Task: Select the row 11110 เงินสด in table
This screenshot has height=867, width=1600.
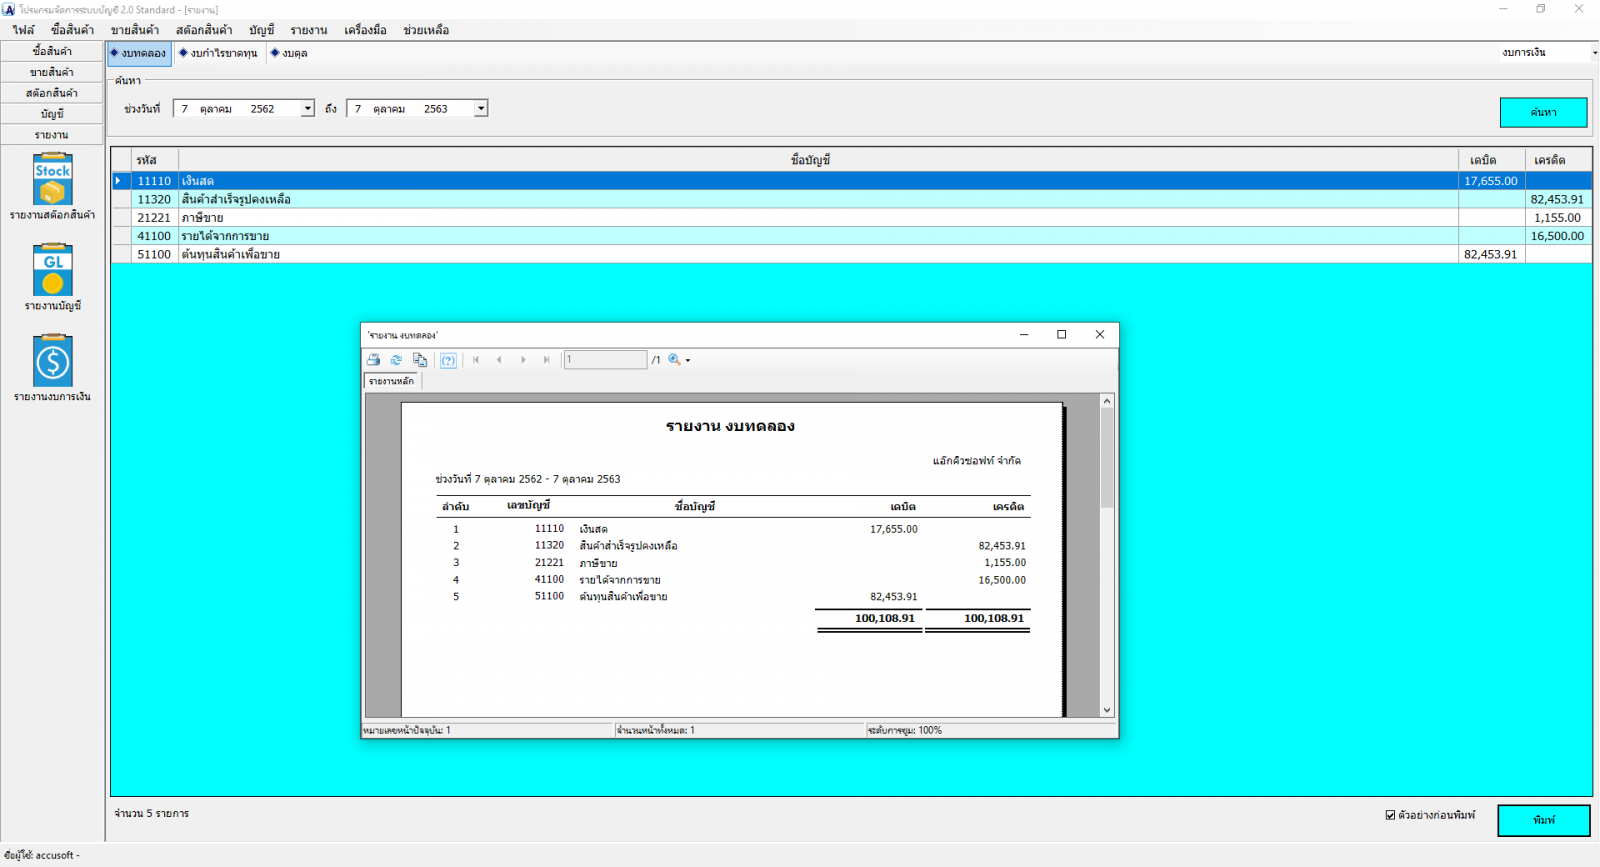Action: pyautogui.click(x=851, y=181)
